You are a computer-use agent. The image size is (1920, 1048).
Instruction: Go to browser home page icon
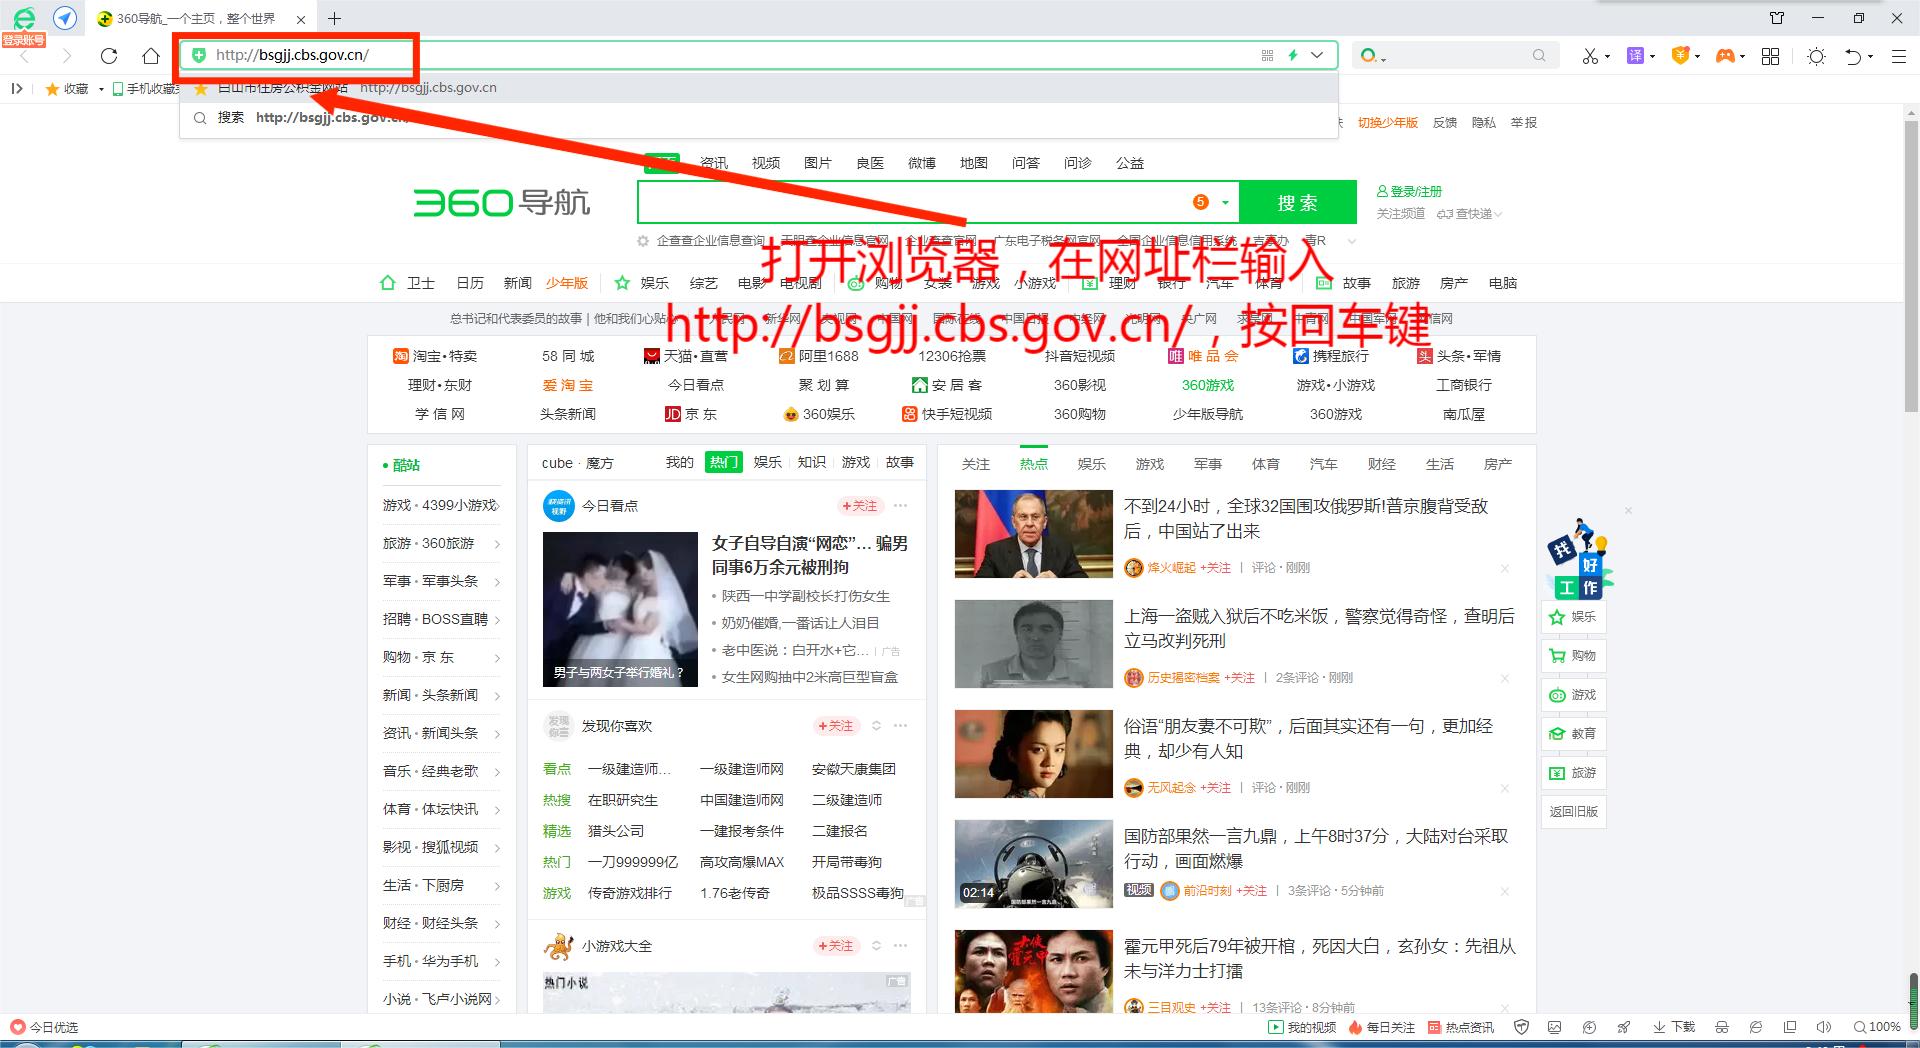(150, 56)
